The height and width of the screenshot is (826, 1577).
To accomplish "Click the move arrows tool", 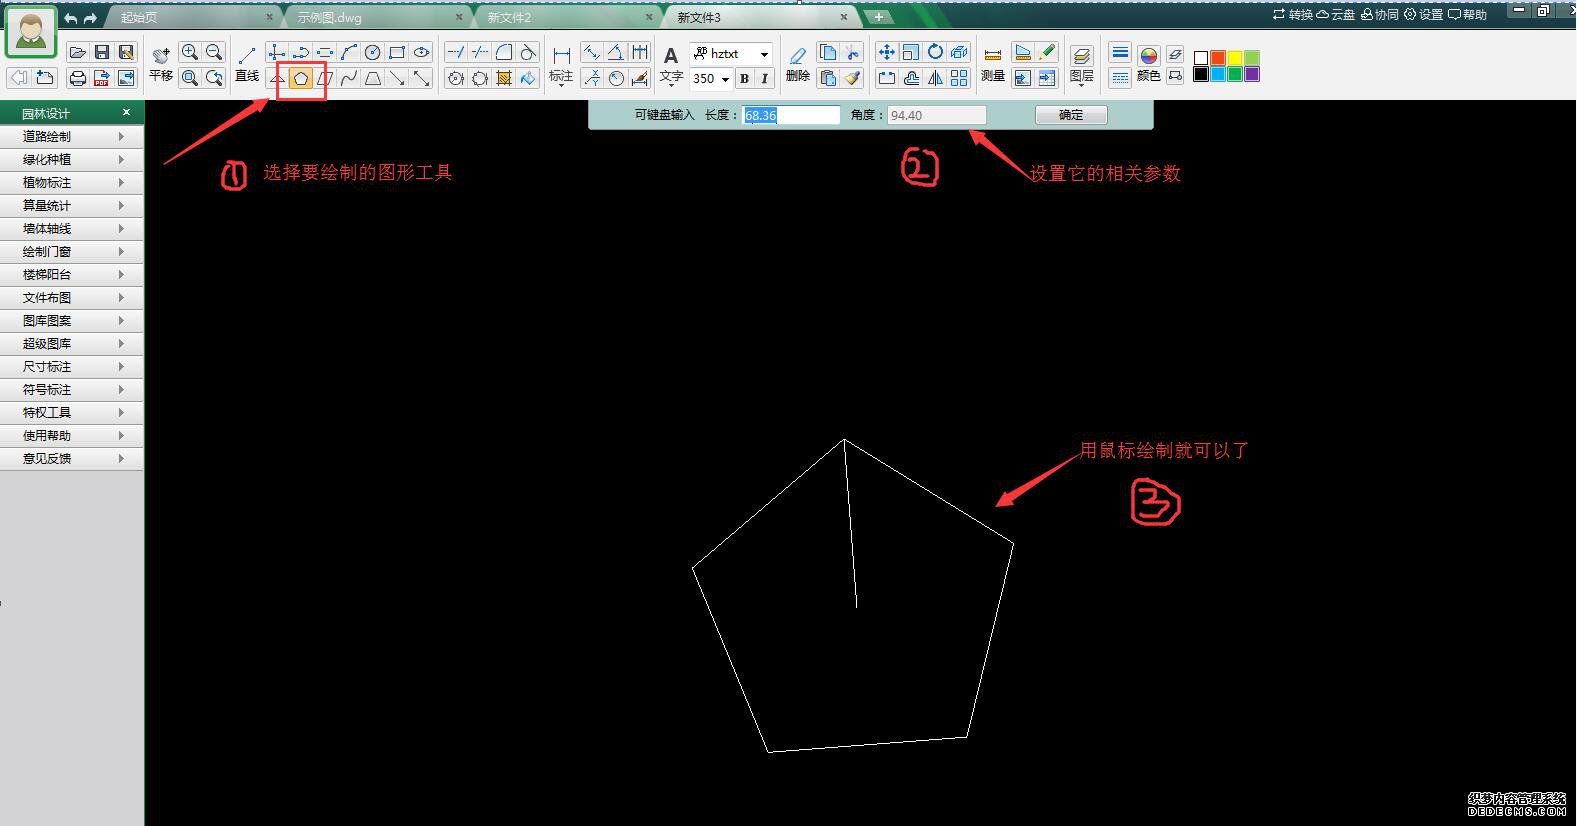I will coord(887,53).
